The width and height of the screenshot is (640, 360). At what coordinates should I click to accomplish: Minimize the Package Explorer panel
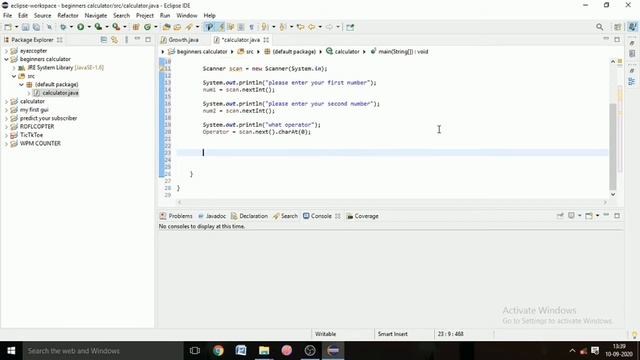click(137, 39)
